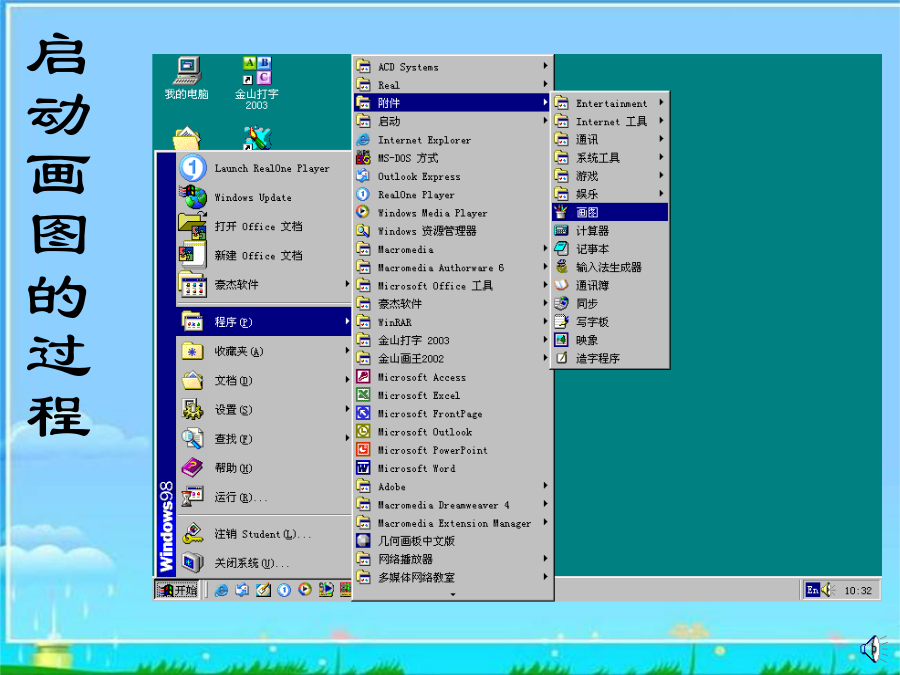The width and height of the screenshot is (900, 675).
Task: Click the Internet Explorer program icon
Action: [x=363, y=139]
